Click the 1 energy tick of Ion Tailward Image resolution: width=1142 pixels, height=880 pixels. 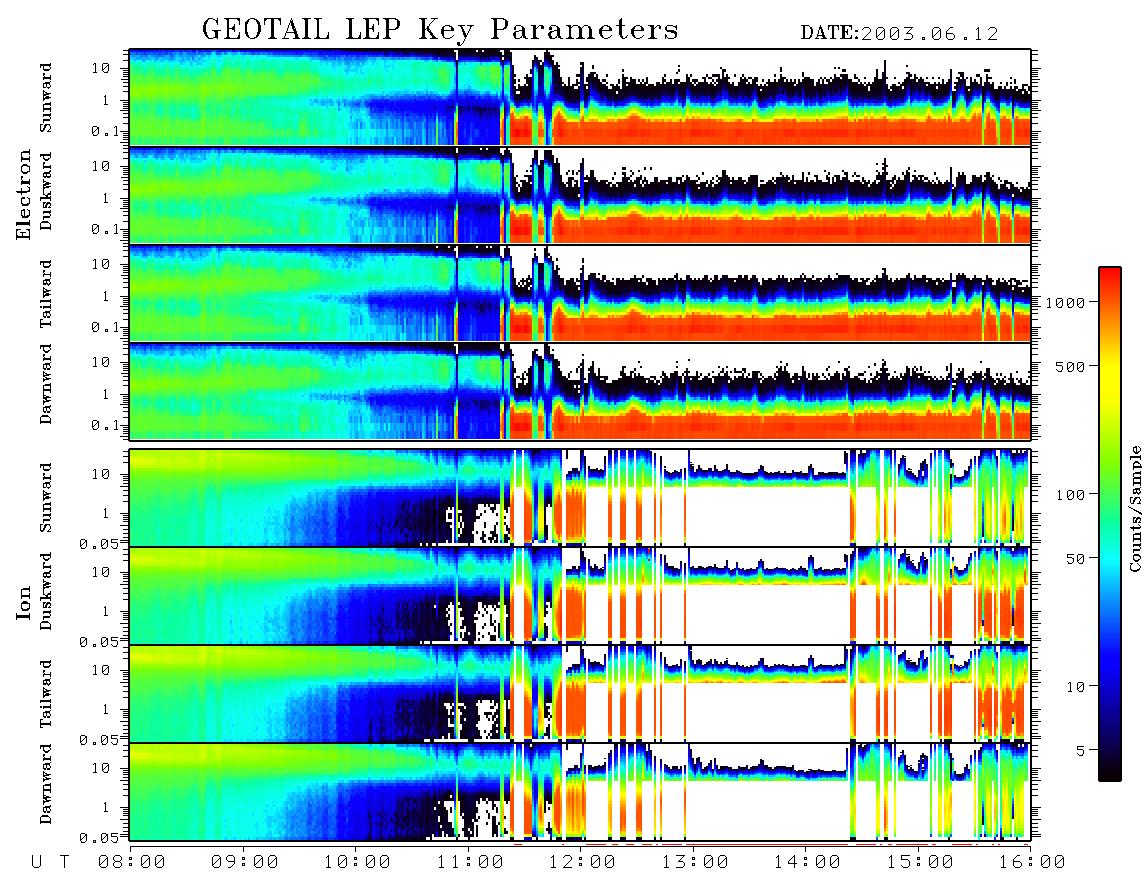tap(106, 709)
